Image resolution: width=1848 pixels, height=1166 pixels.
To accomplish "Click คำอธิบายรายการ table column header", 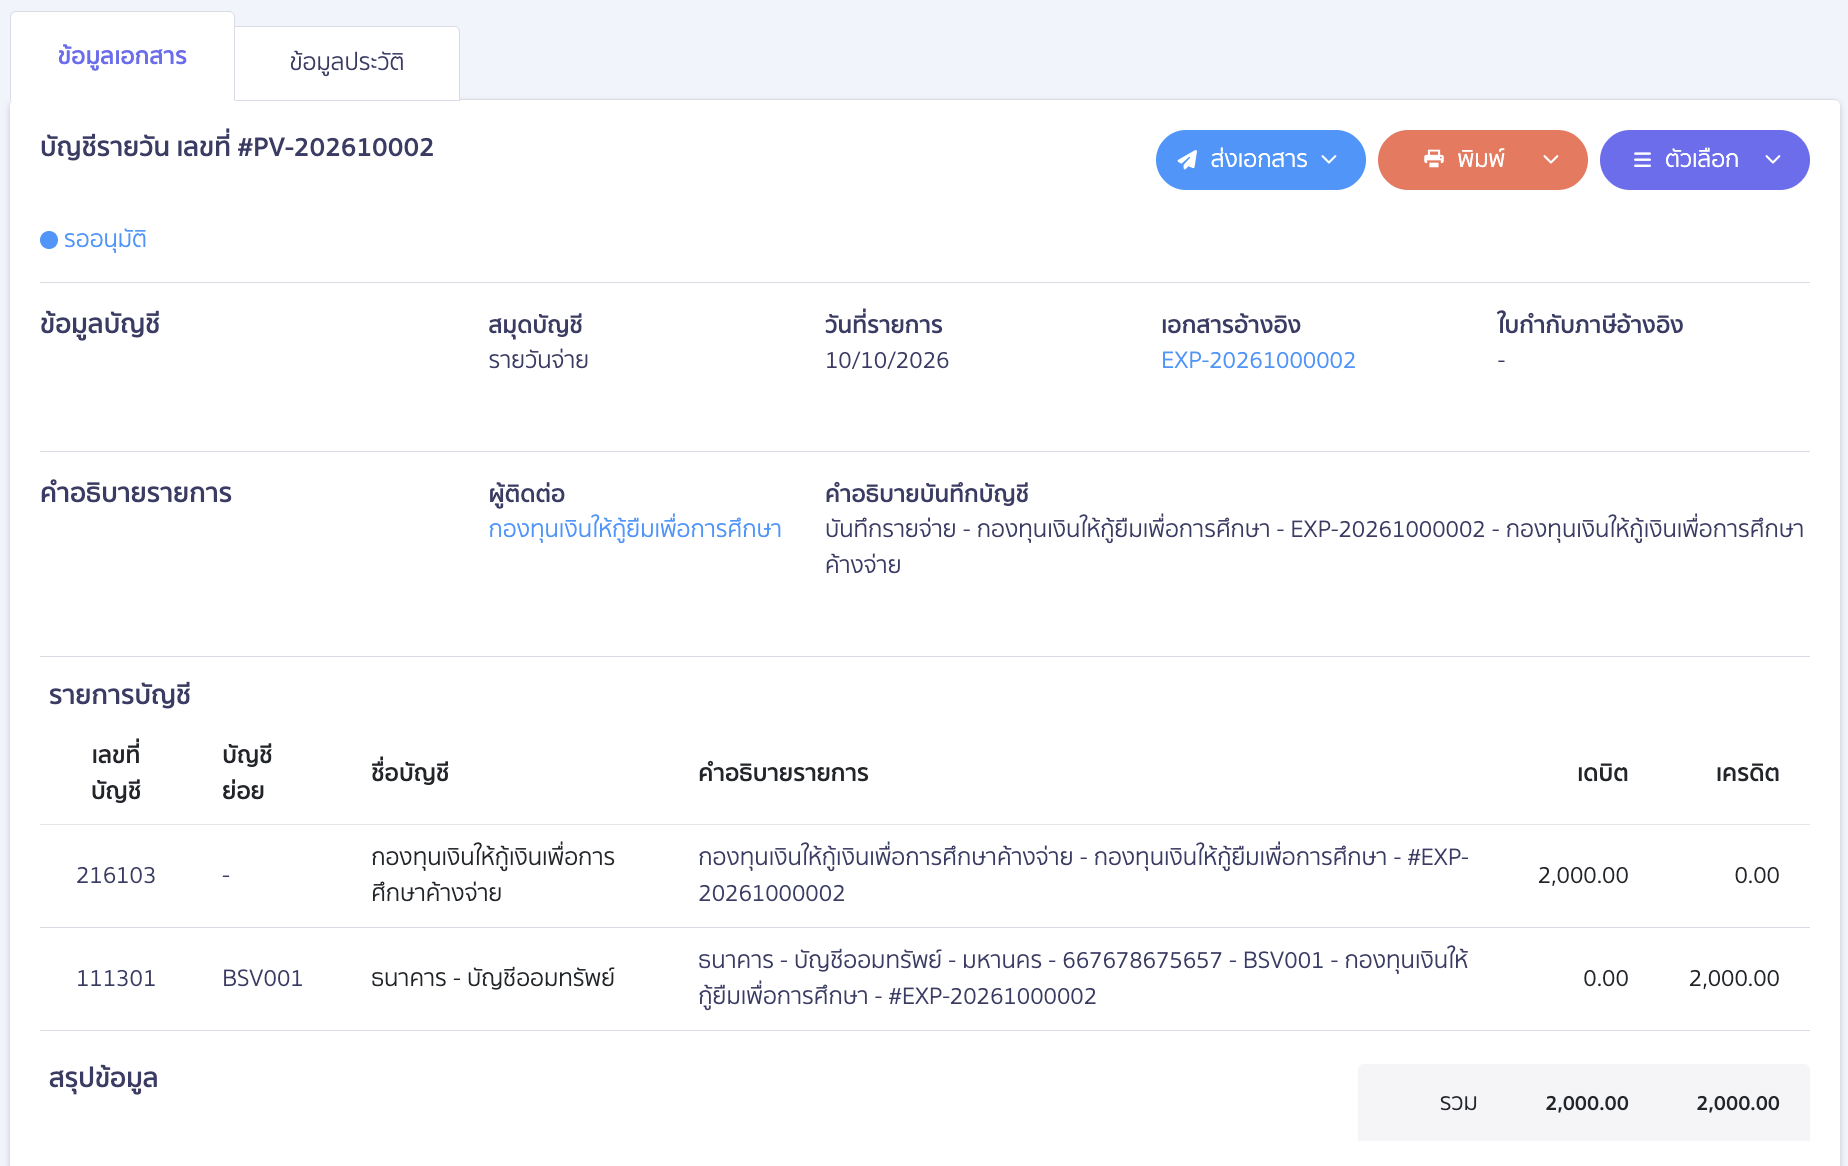I will (x=783, y=773).
